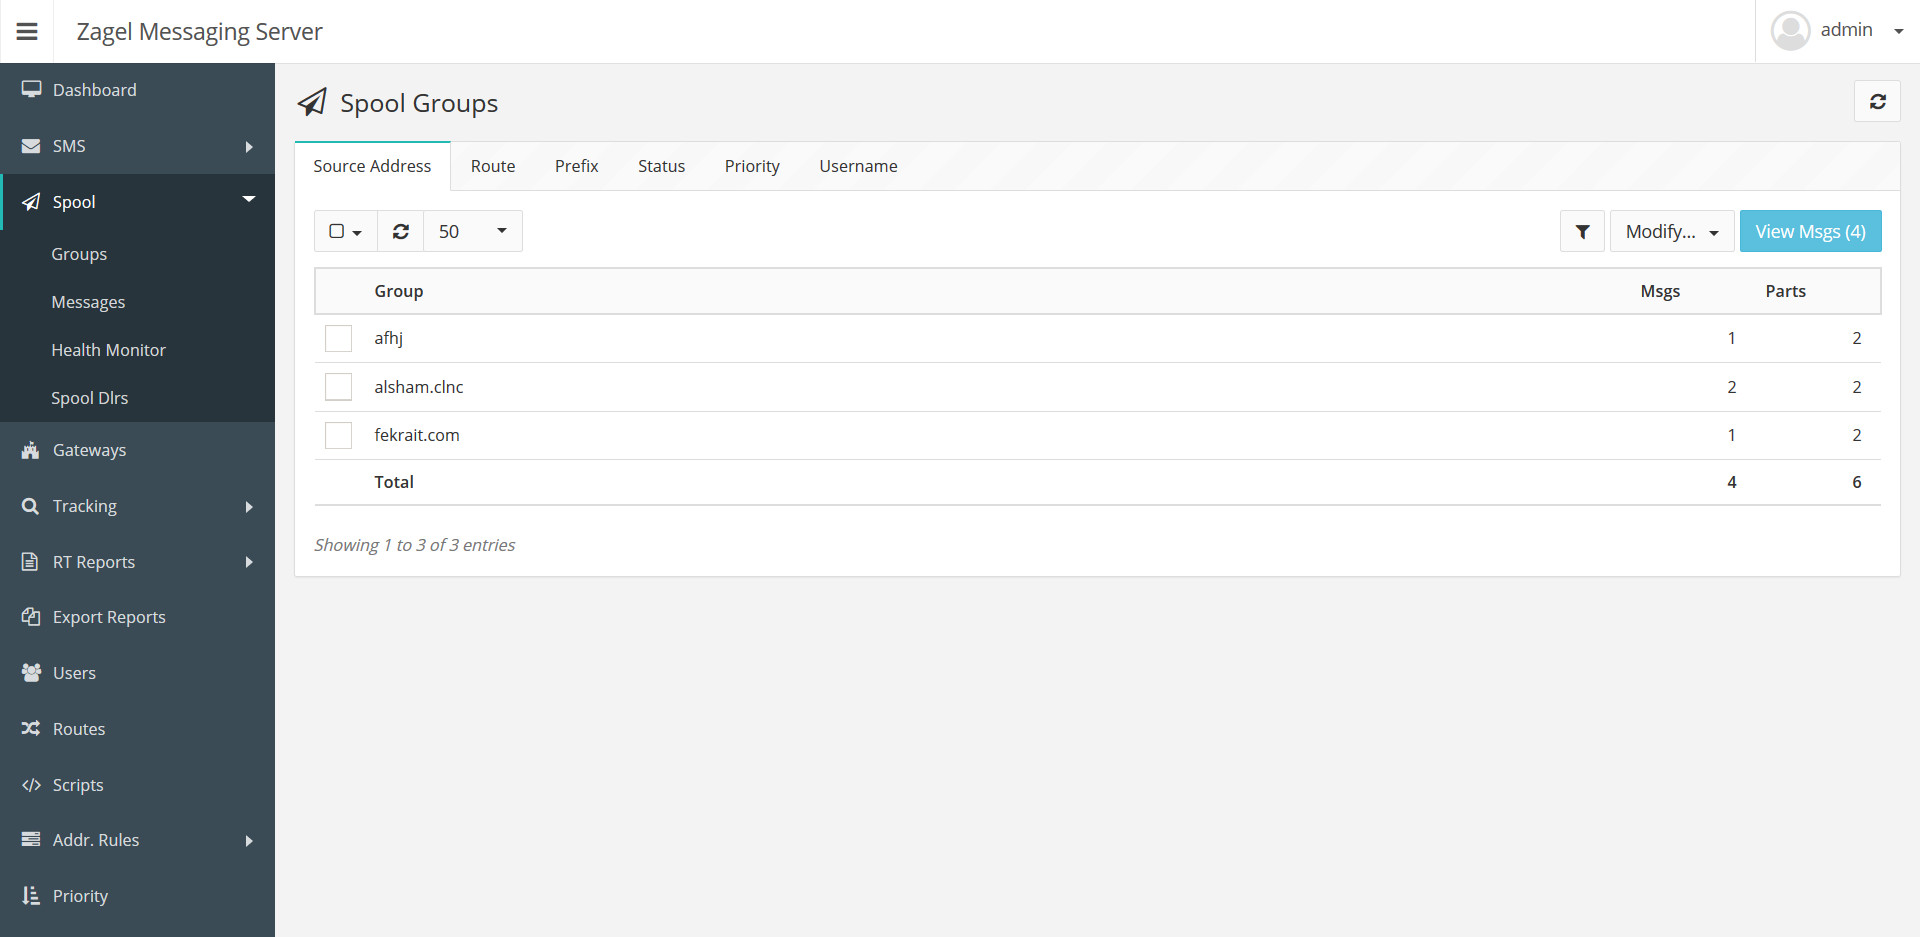Sort by the Parts column header

1785,291
